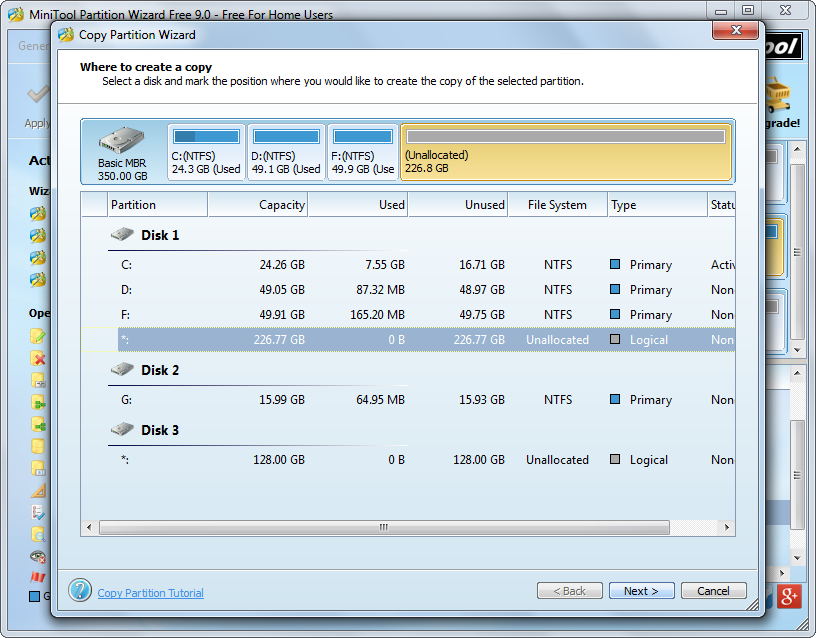Close the Copy Partition Wizard dialog
The width and height of the screenshot is (816, 638).
(735, 30)
